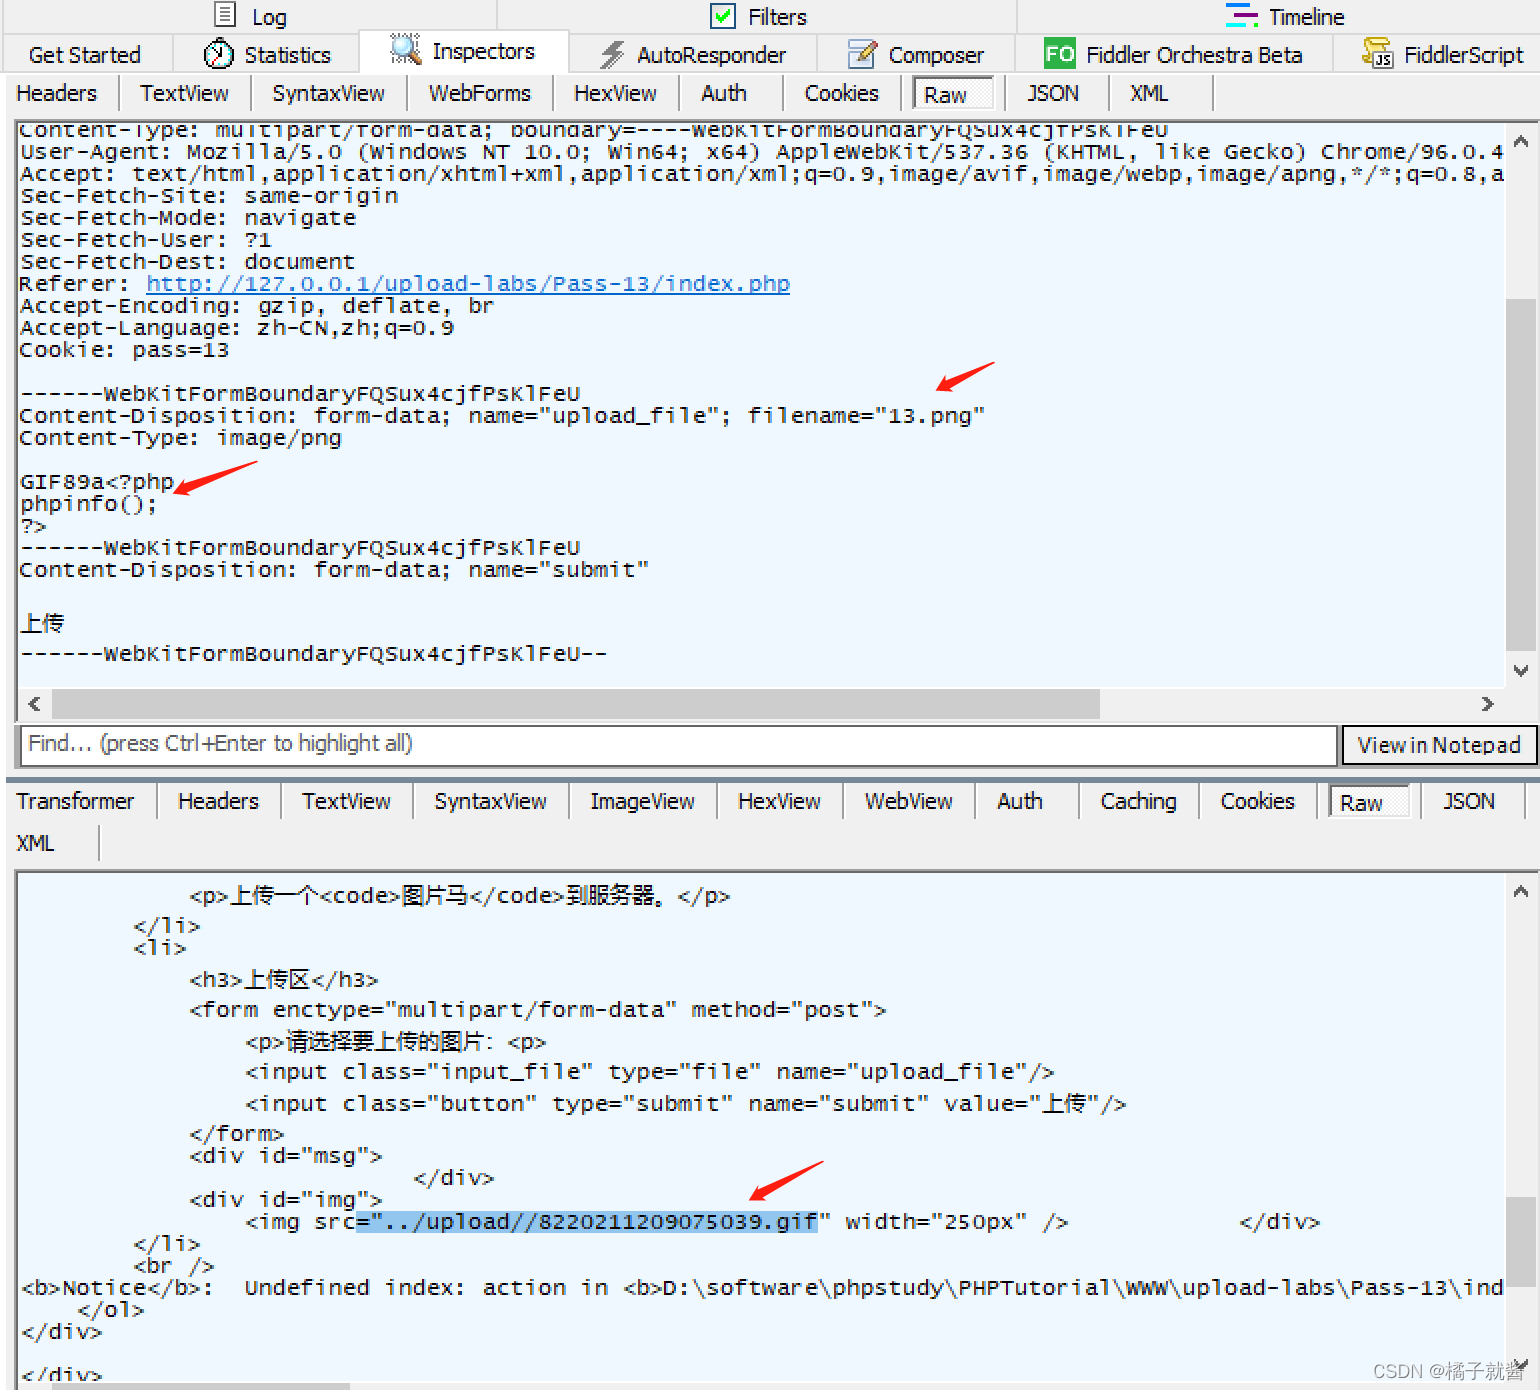1540x1390 pixels.
Task: Open response WebView tab
Action: [908, 801]
